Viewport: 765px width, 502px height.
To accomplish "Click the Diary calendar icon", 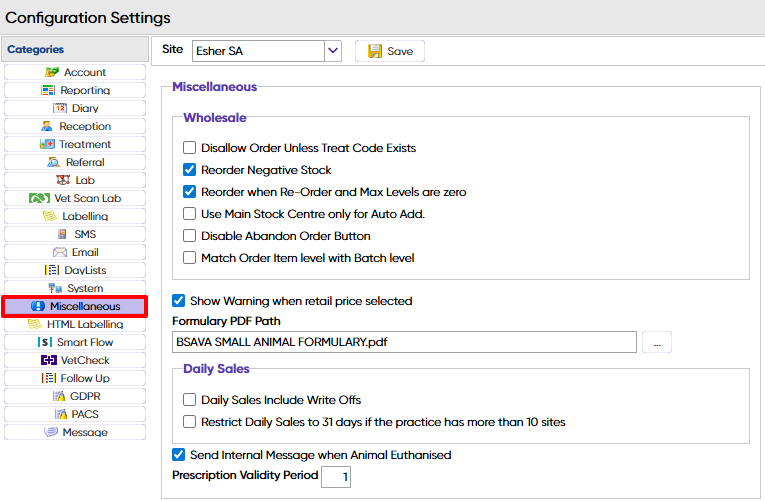I will click(x=60, y=108).
